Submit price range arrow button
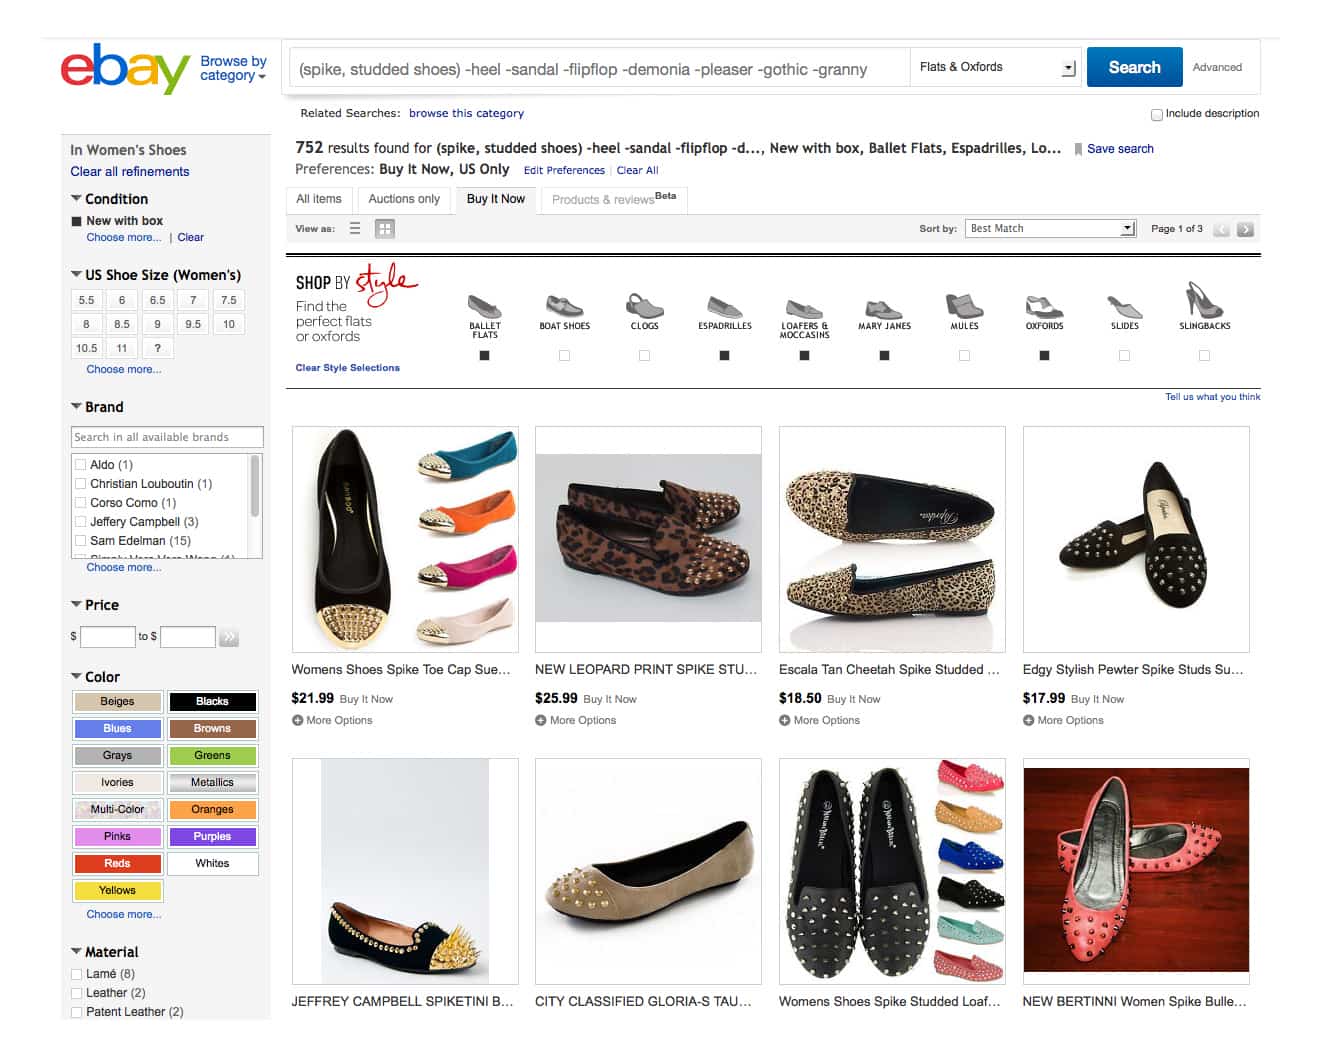 (x=229, y=637)
